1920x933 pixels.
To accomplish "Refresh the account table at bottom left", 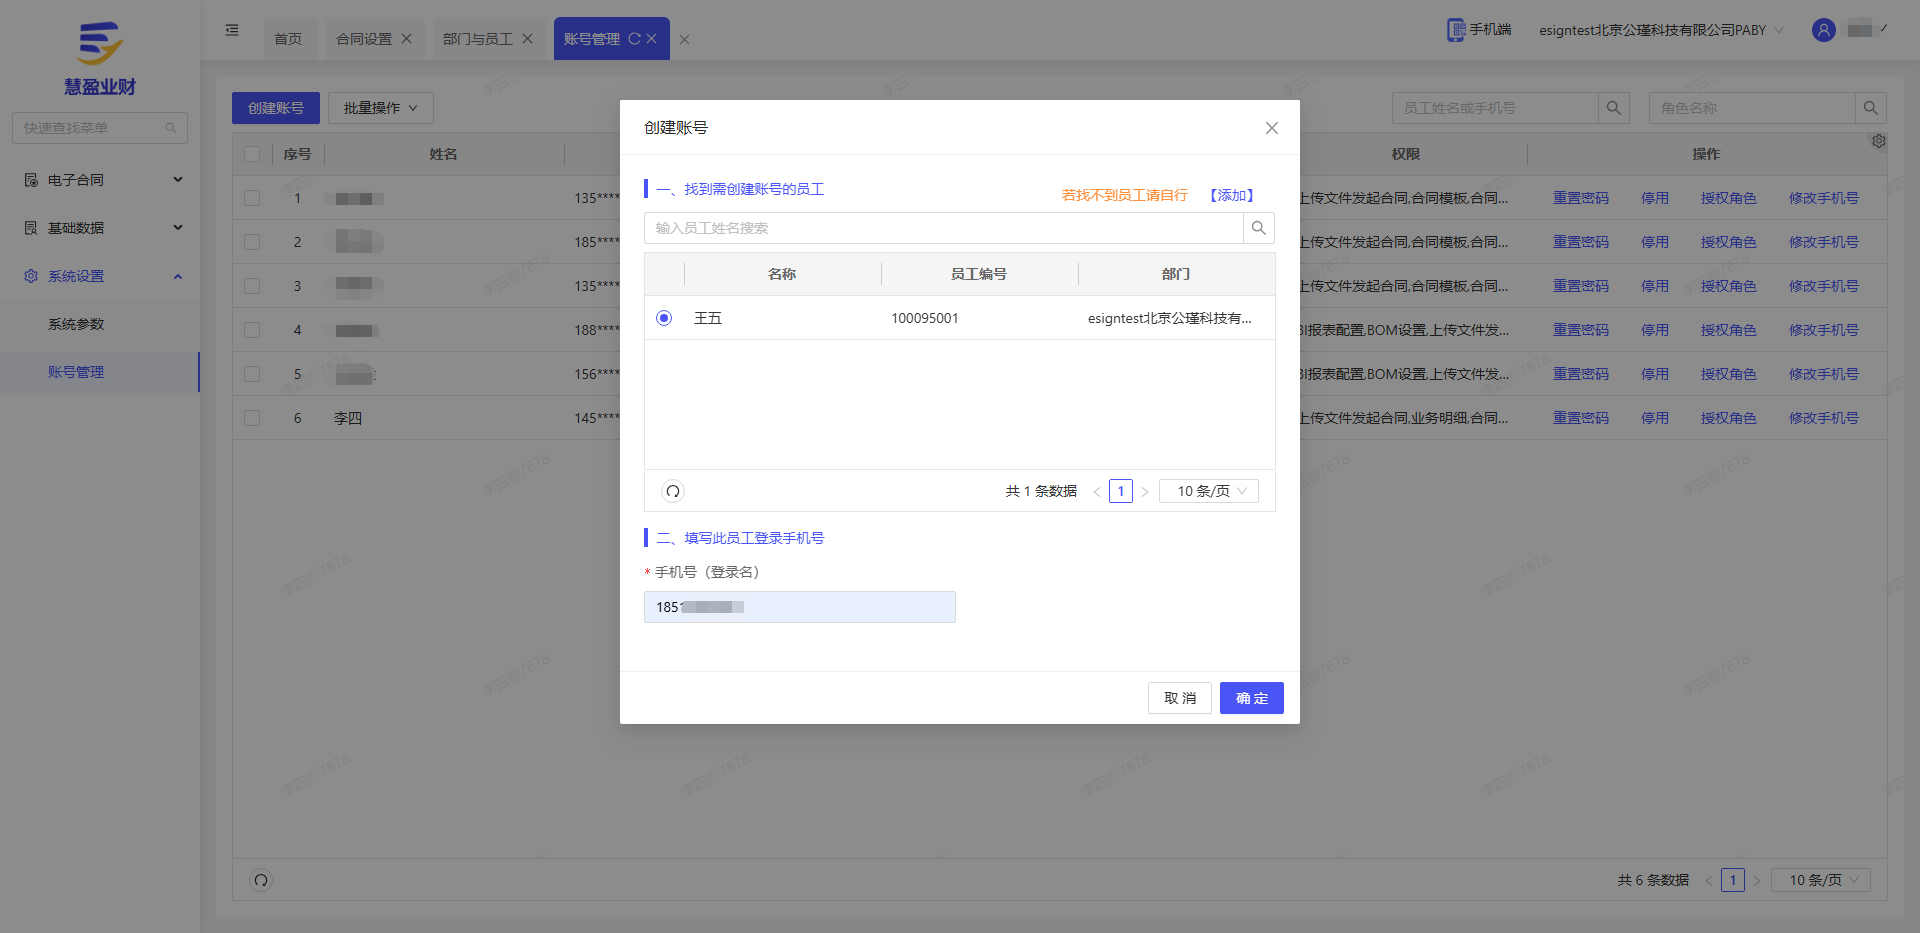I will click(x=261, y=880).
